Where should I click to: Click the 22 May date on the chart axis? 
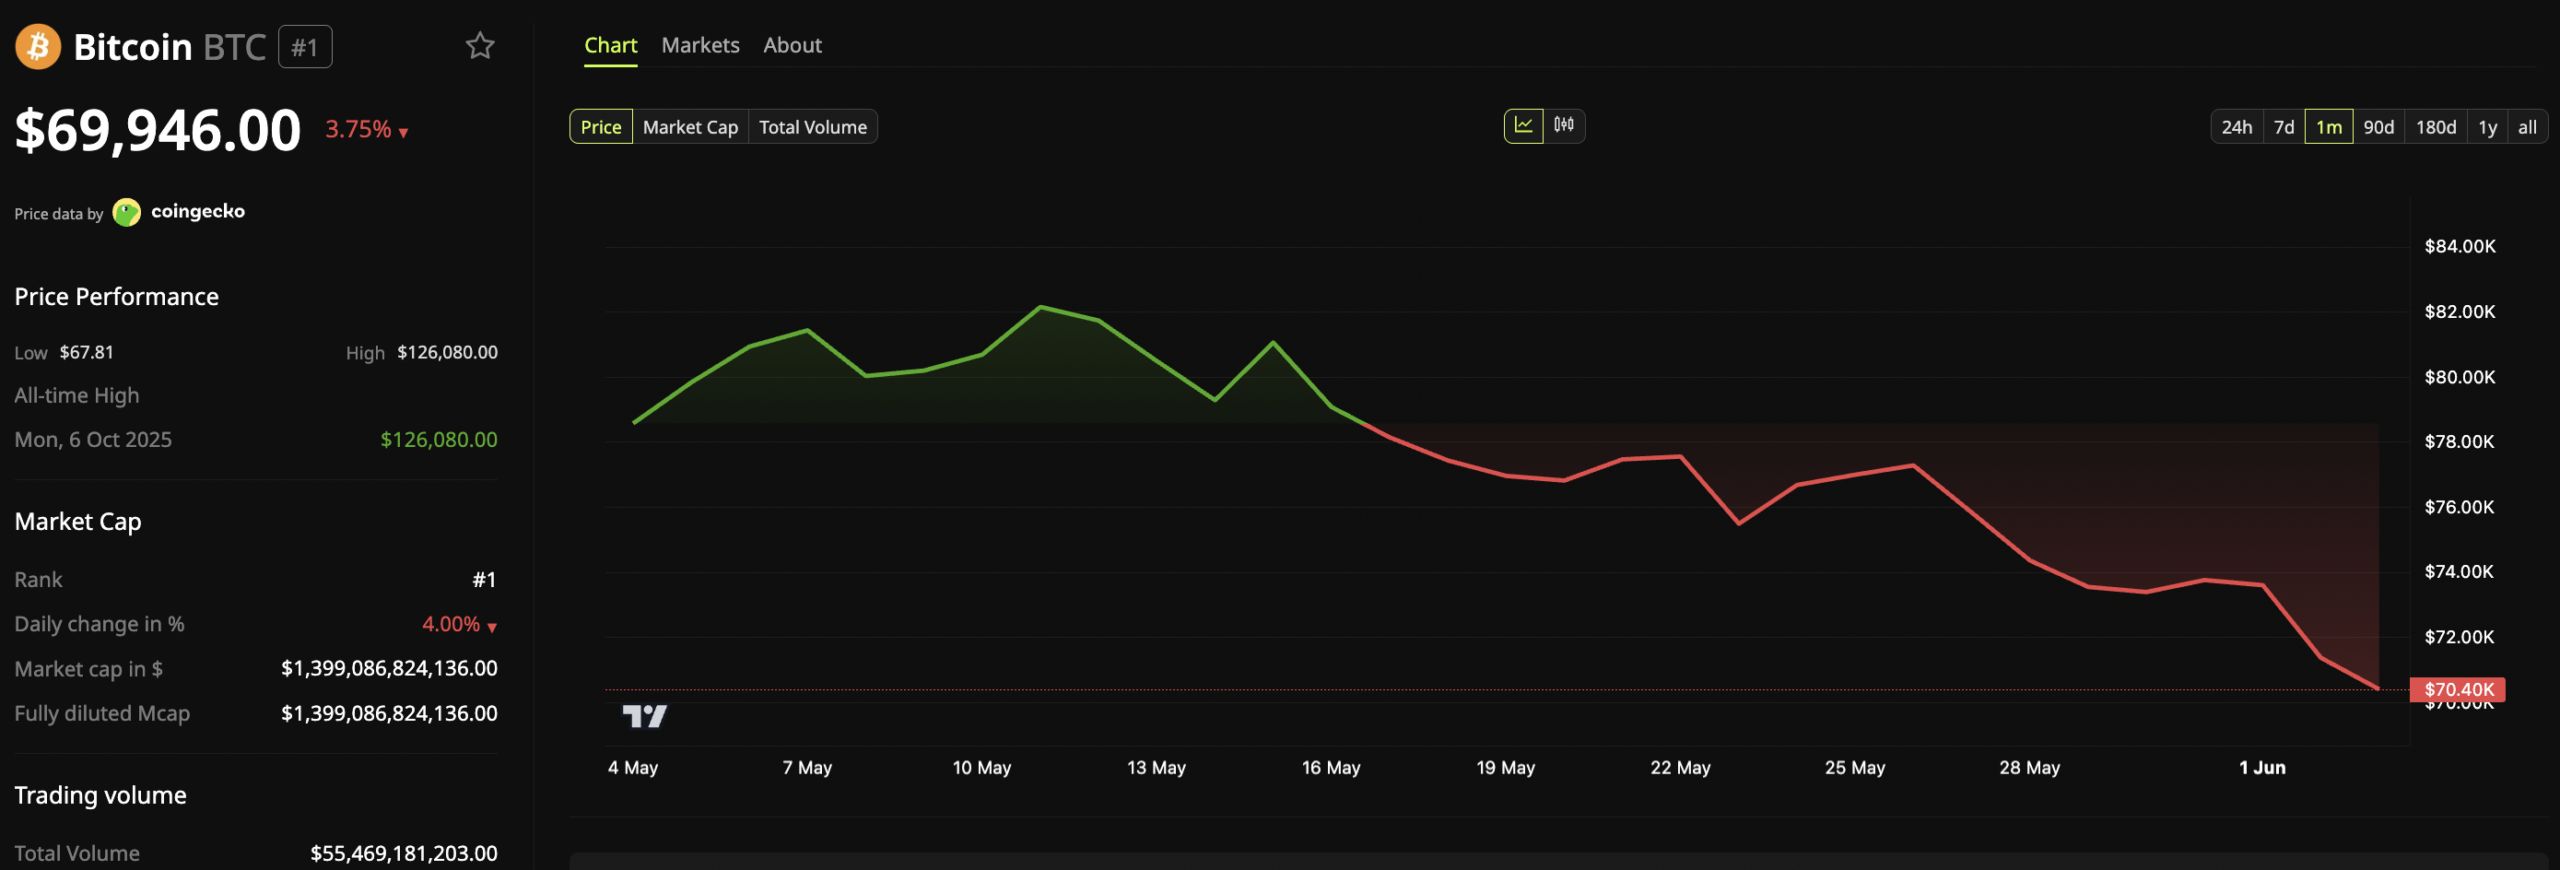point(1680,767)
